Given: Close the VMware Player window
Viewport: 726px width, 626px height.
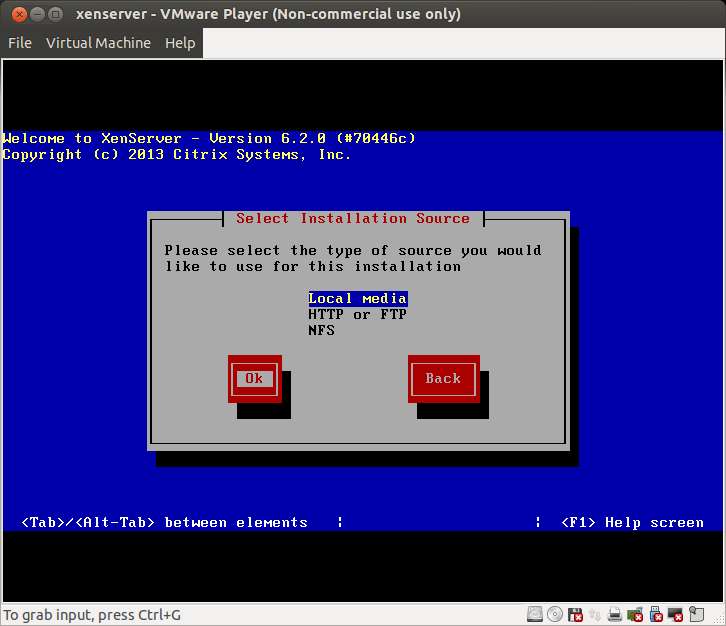Looking at the screenshot, I should coord(19,14).
